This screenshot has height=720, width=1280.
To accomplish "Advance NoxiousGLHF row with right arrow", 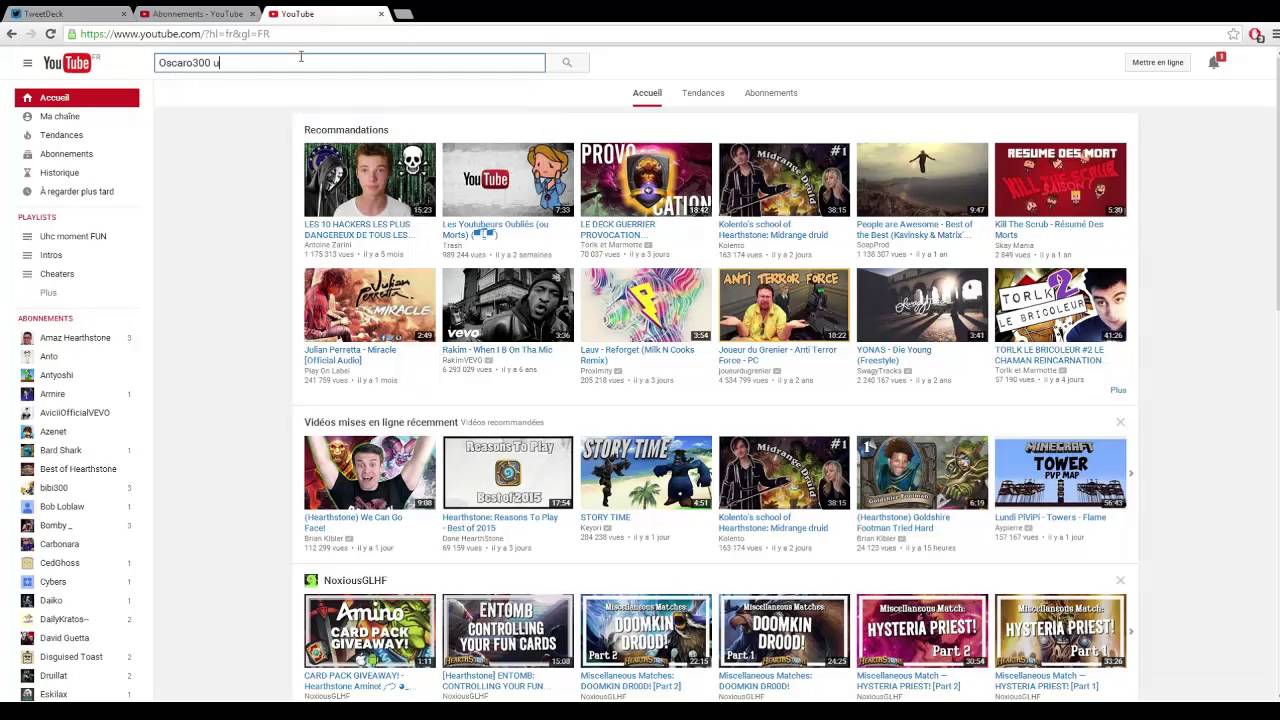I will (1131, 631).
